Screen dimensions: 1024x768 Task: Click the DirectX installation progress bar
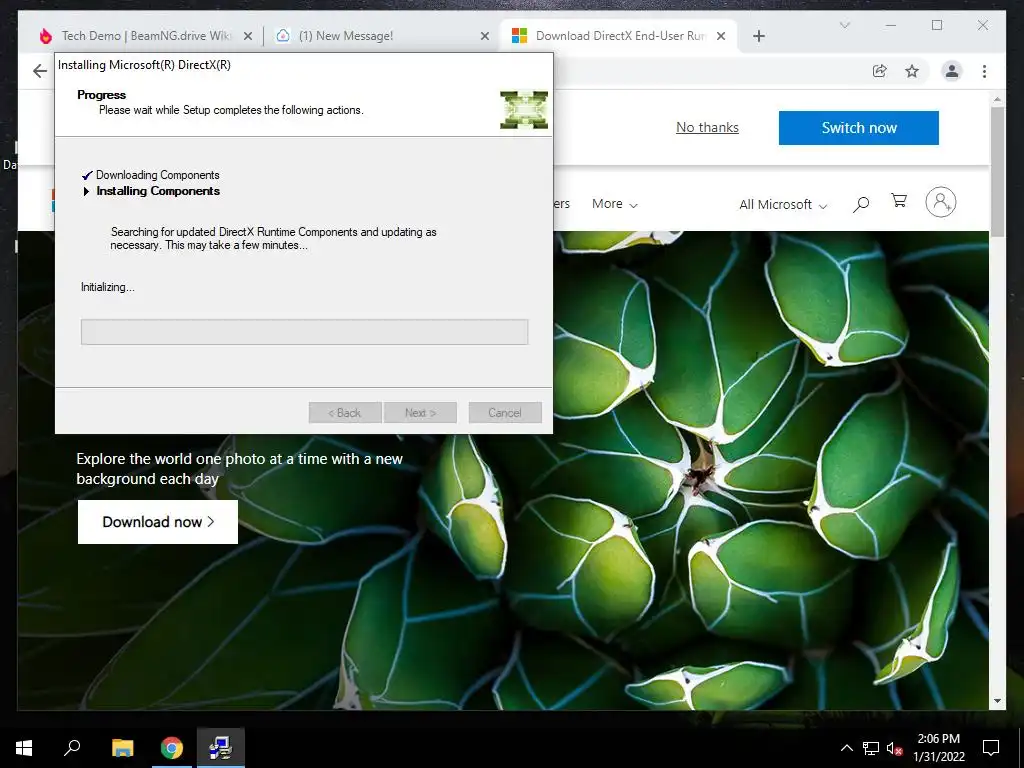point(304,332)
